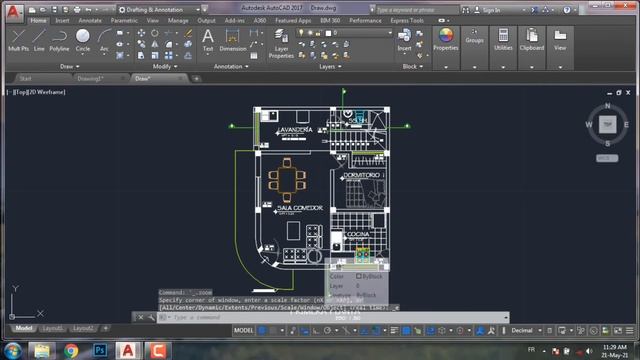Open the Parametric ribbon tab
The image size is (640, 360).
coord(124,20)
